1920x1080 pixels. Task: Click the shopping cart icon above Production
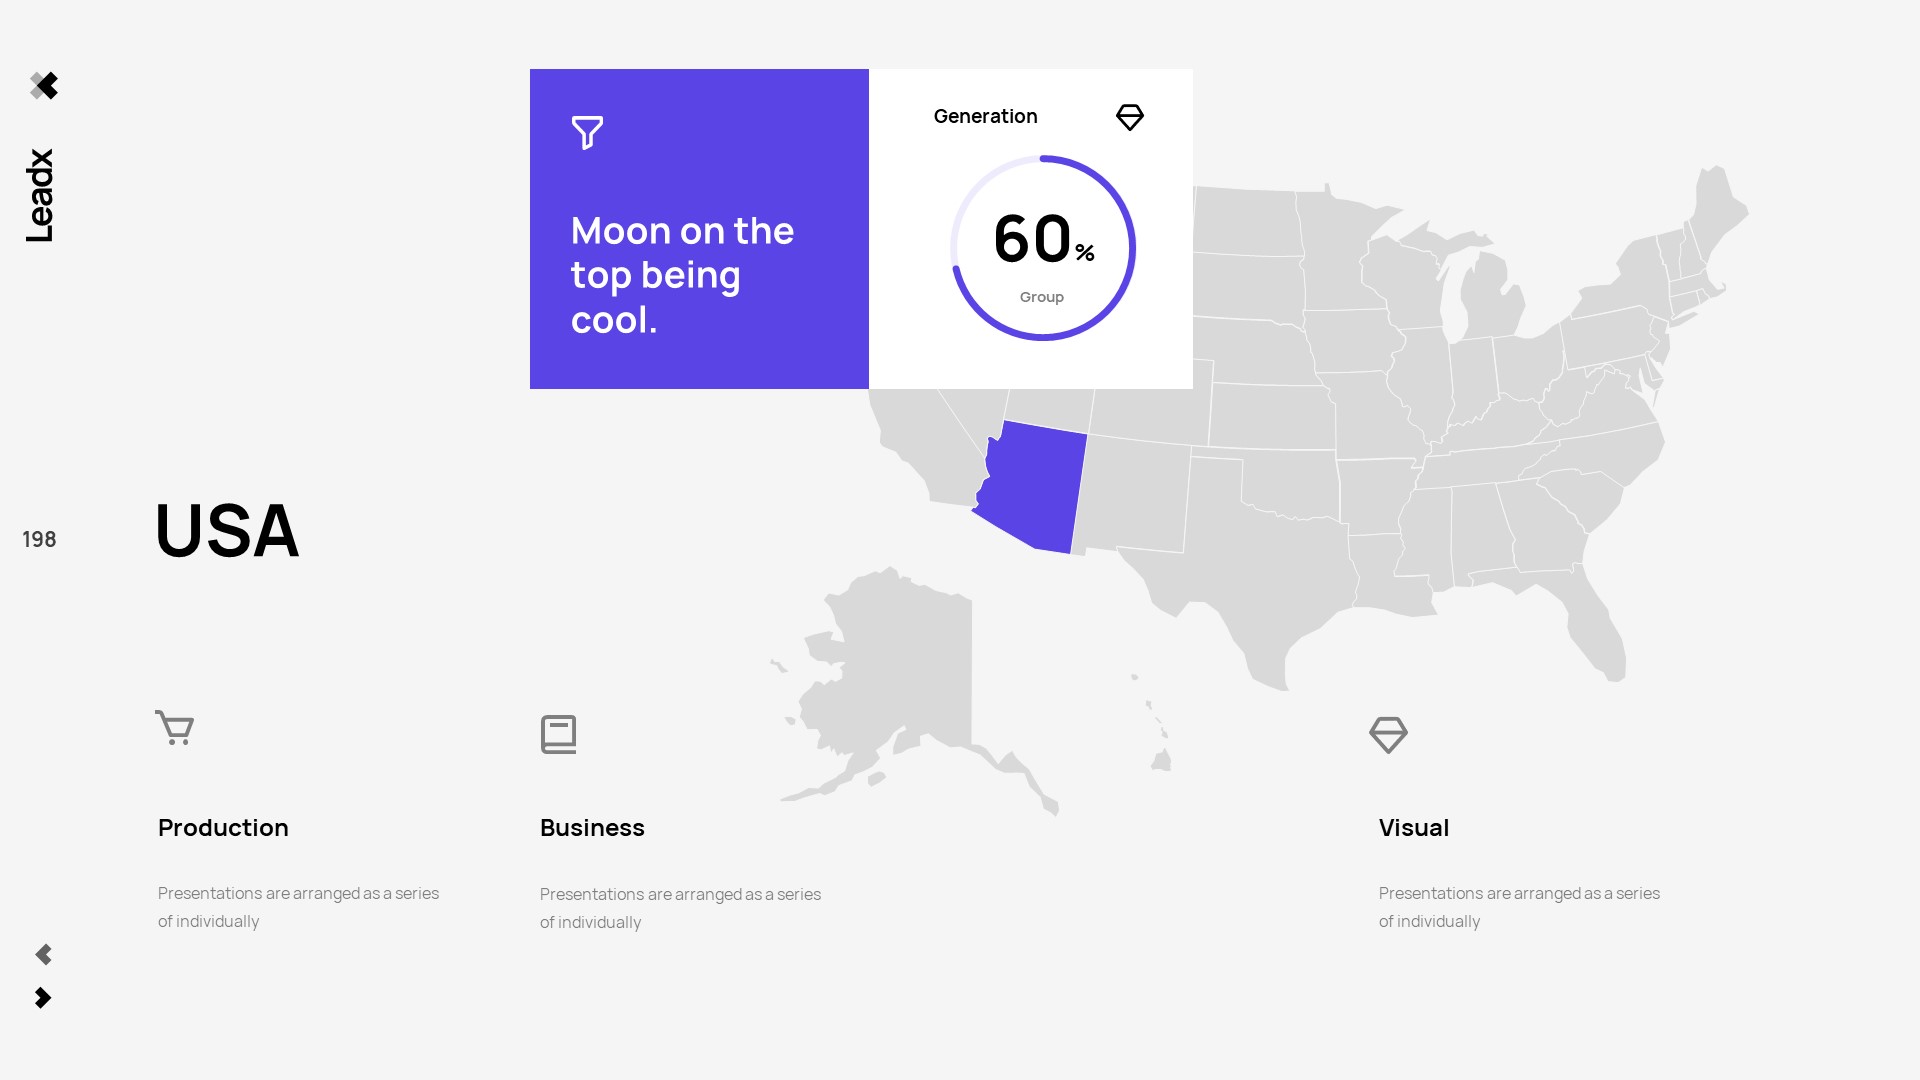pos(175,728)
